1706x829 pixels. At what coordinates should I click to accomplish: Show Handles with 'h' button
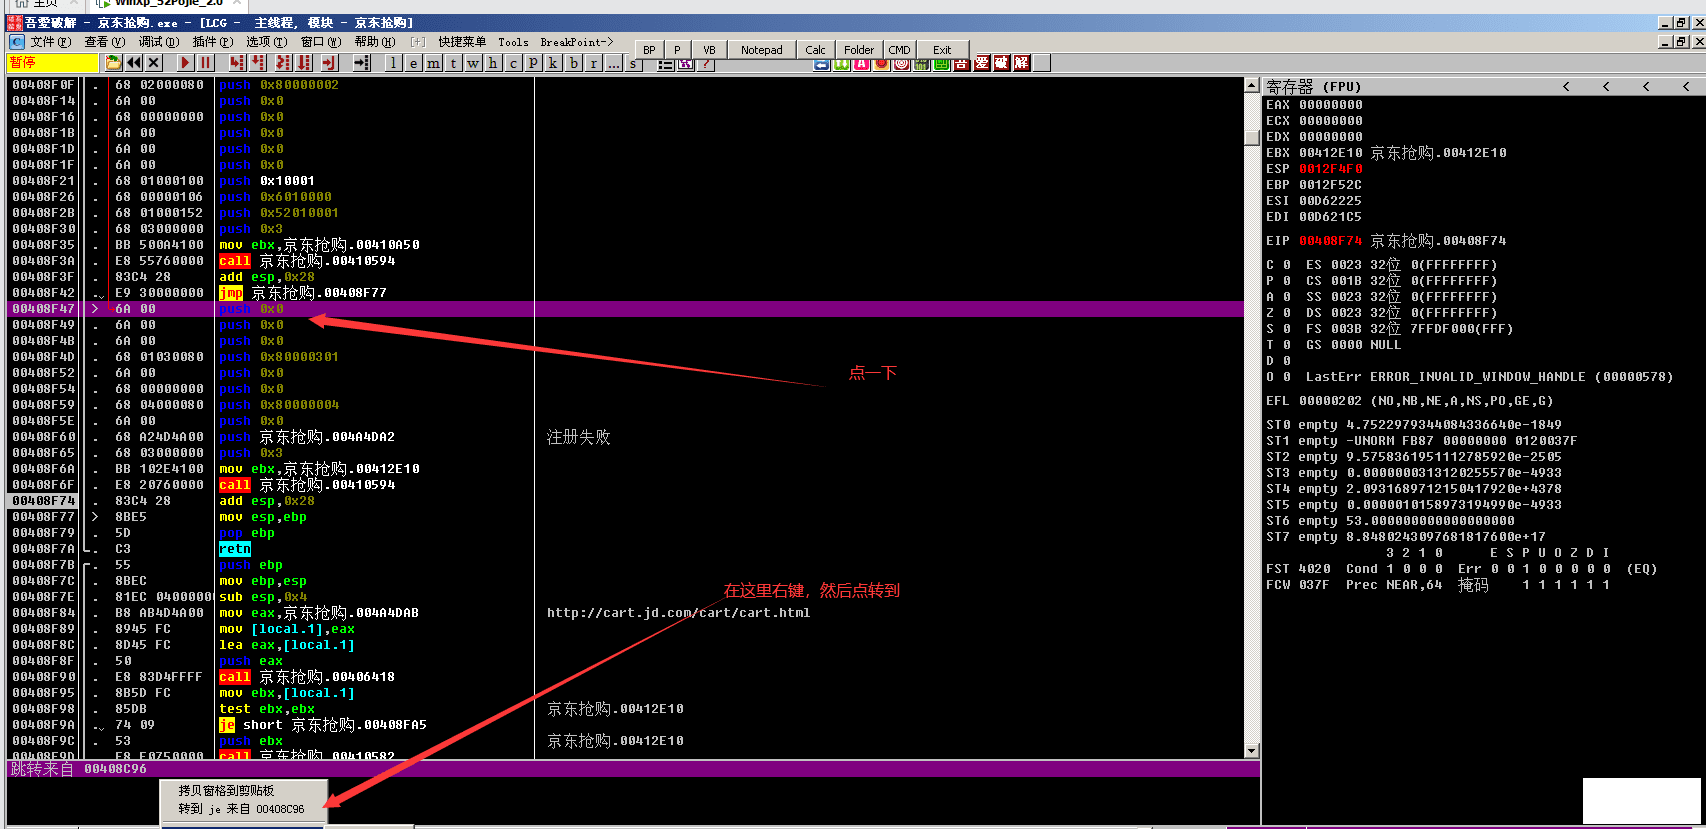pyautogui.click(x=493, y=63)
